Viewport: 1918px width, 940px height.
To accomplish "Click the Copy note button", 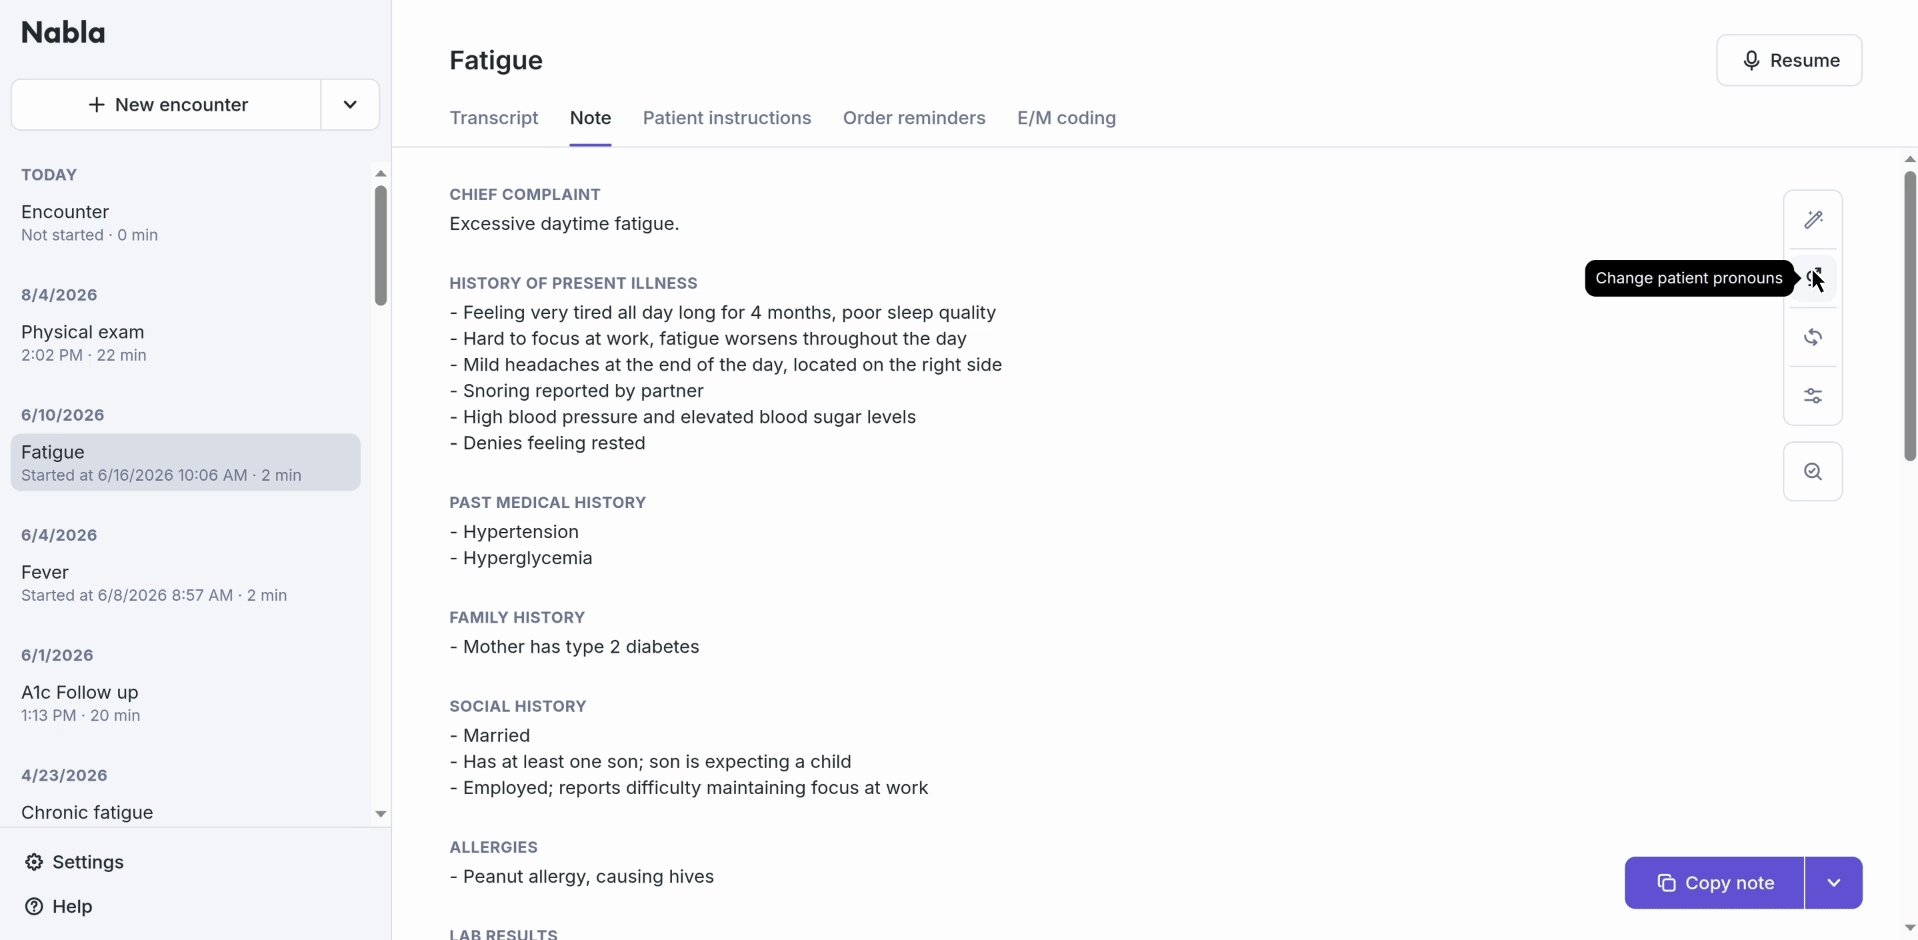I will [1714, 883].
